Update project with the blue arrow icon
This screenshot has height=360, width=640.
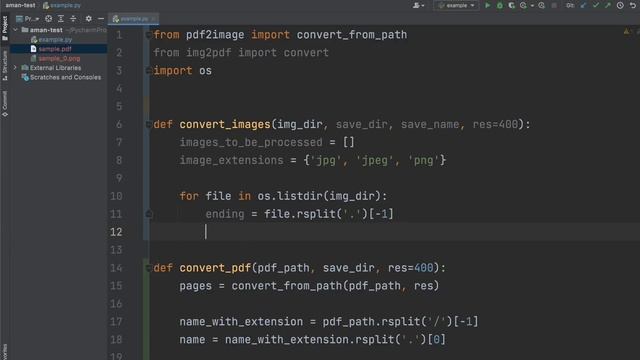(583, 5)
